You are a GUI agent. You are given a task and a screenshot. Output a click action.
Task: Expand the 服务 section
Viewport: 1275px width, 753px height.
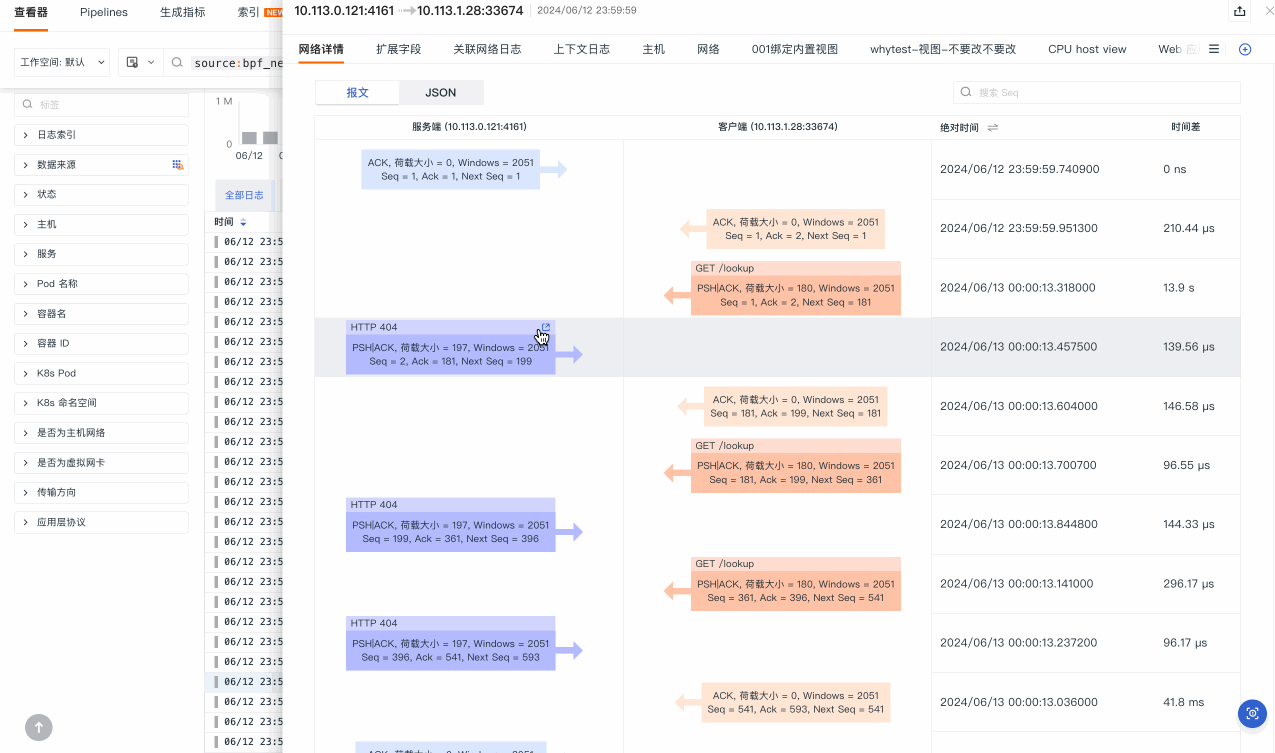[101, 254]
